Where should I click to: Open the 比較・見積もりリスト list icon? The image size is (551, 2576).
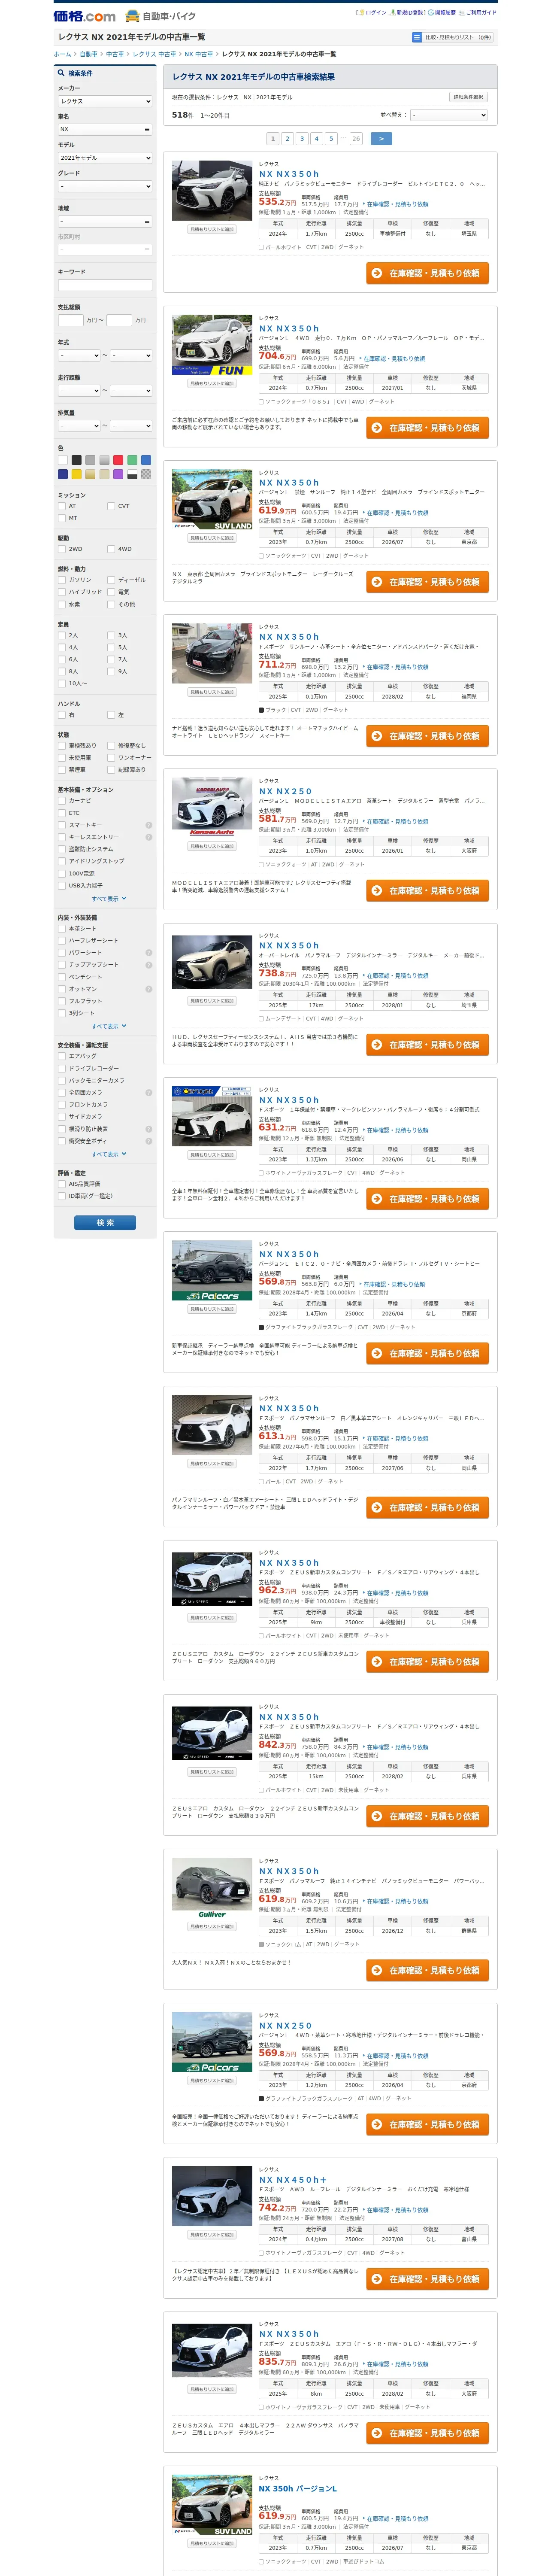[x=417, y=37]
